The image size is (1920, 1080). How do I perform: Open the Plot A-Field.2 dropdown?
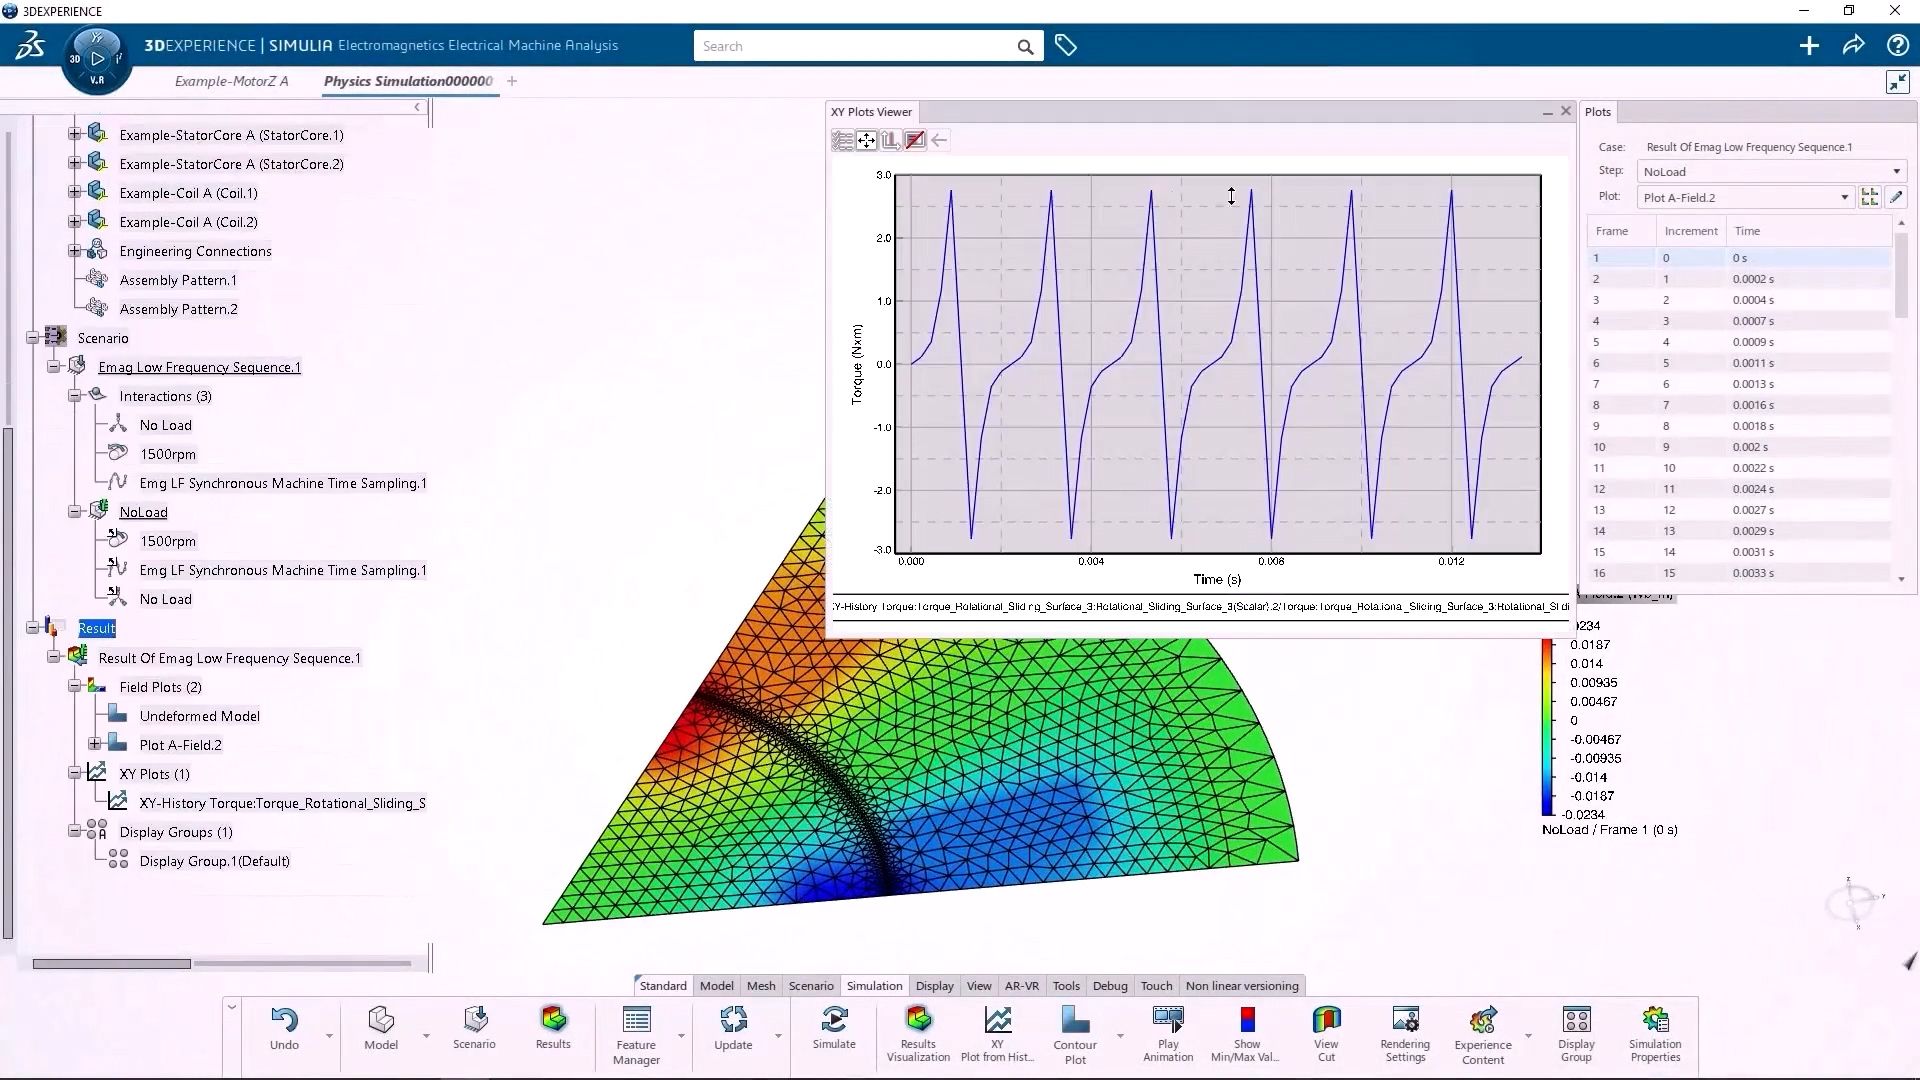click(x=1843, y=197)
